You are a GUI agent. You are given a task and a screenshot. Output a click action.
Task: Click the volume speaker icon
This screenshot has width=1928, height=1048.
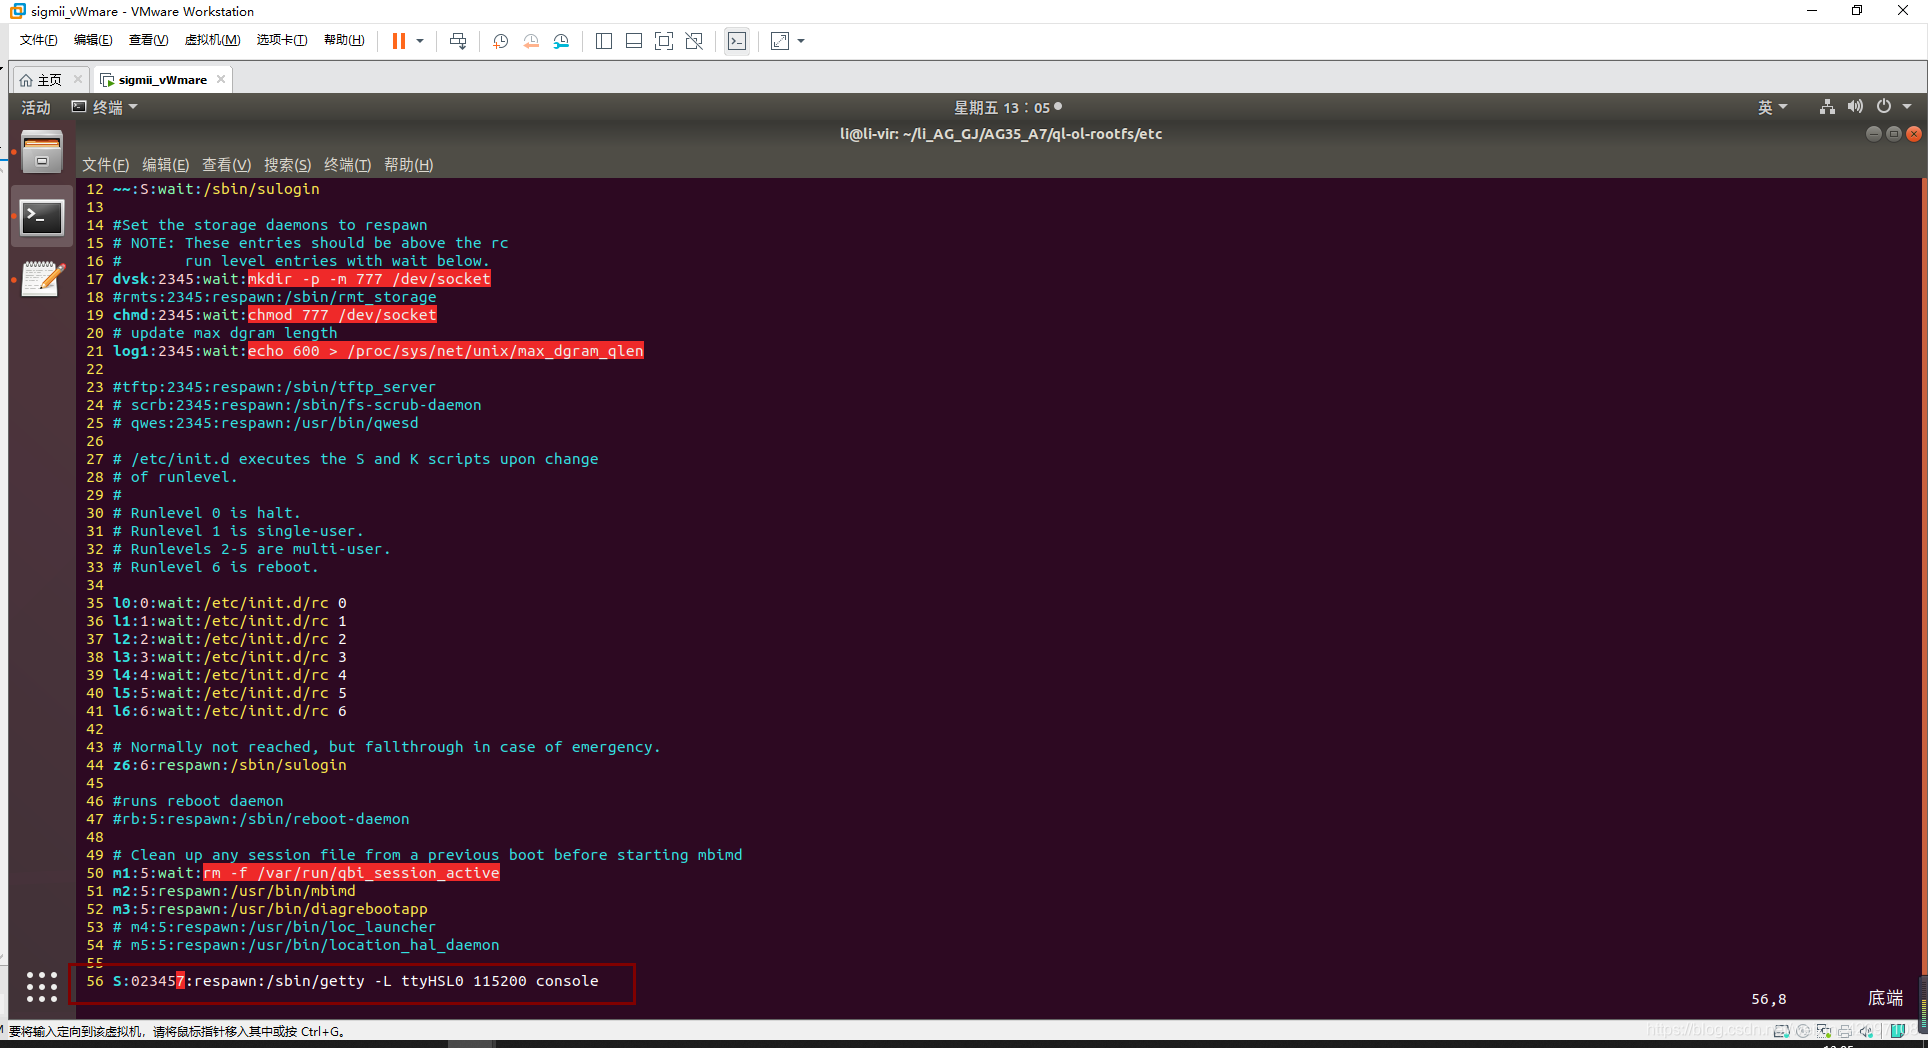1855,107
